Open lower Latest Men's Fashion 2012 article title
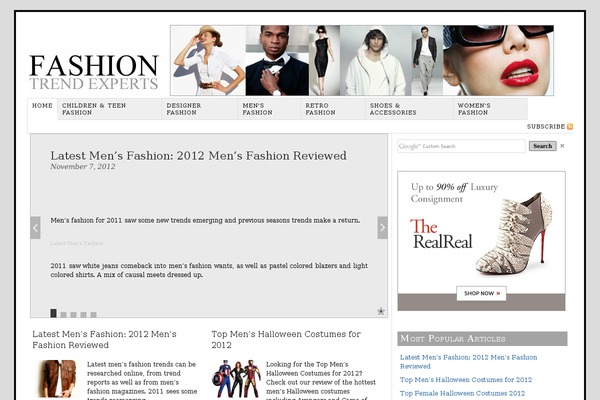The image size is (600, 400). pyautogui.click(x=104, y=340)
